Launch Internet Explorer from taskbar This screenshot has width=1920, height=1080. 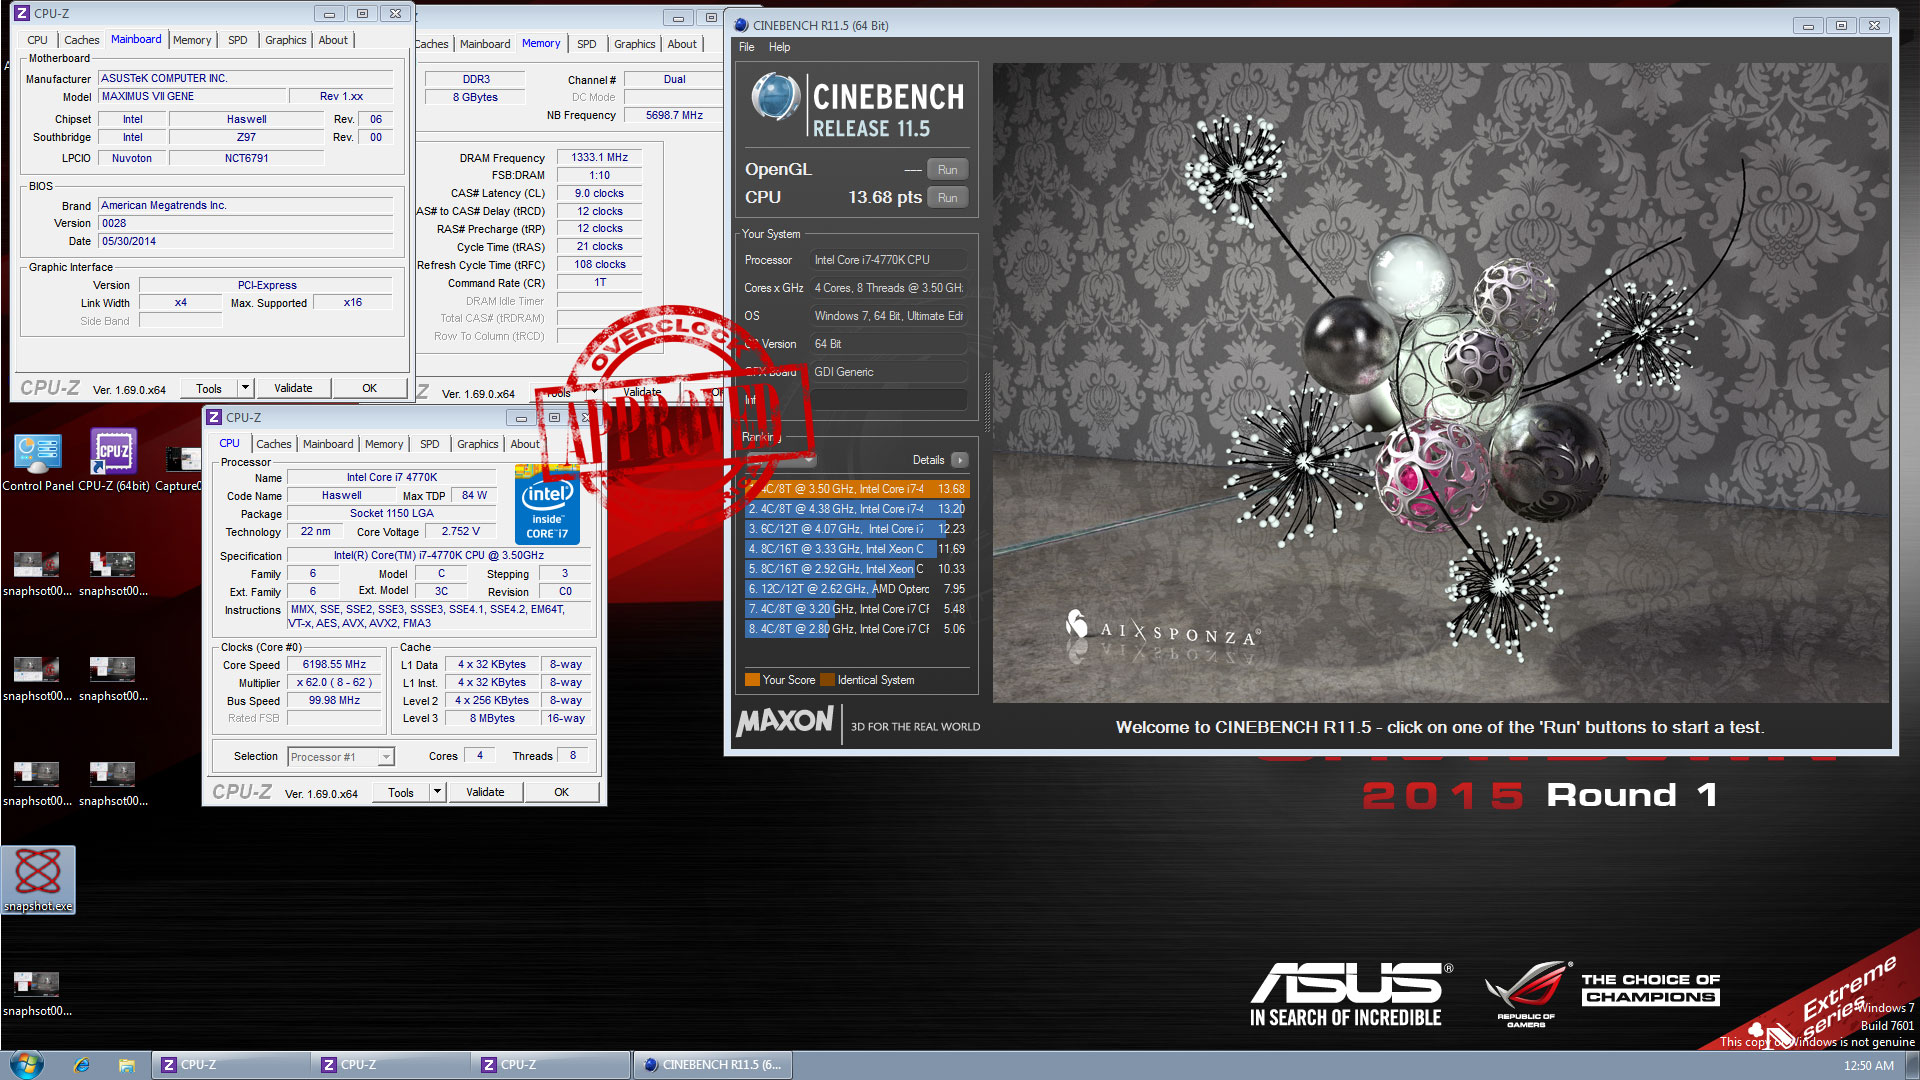82,1065
